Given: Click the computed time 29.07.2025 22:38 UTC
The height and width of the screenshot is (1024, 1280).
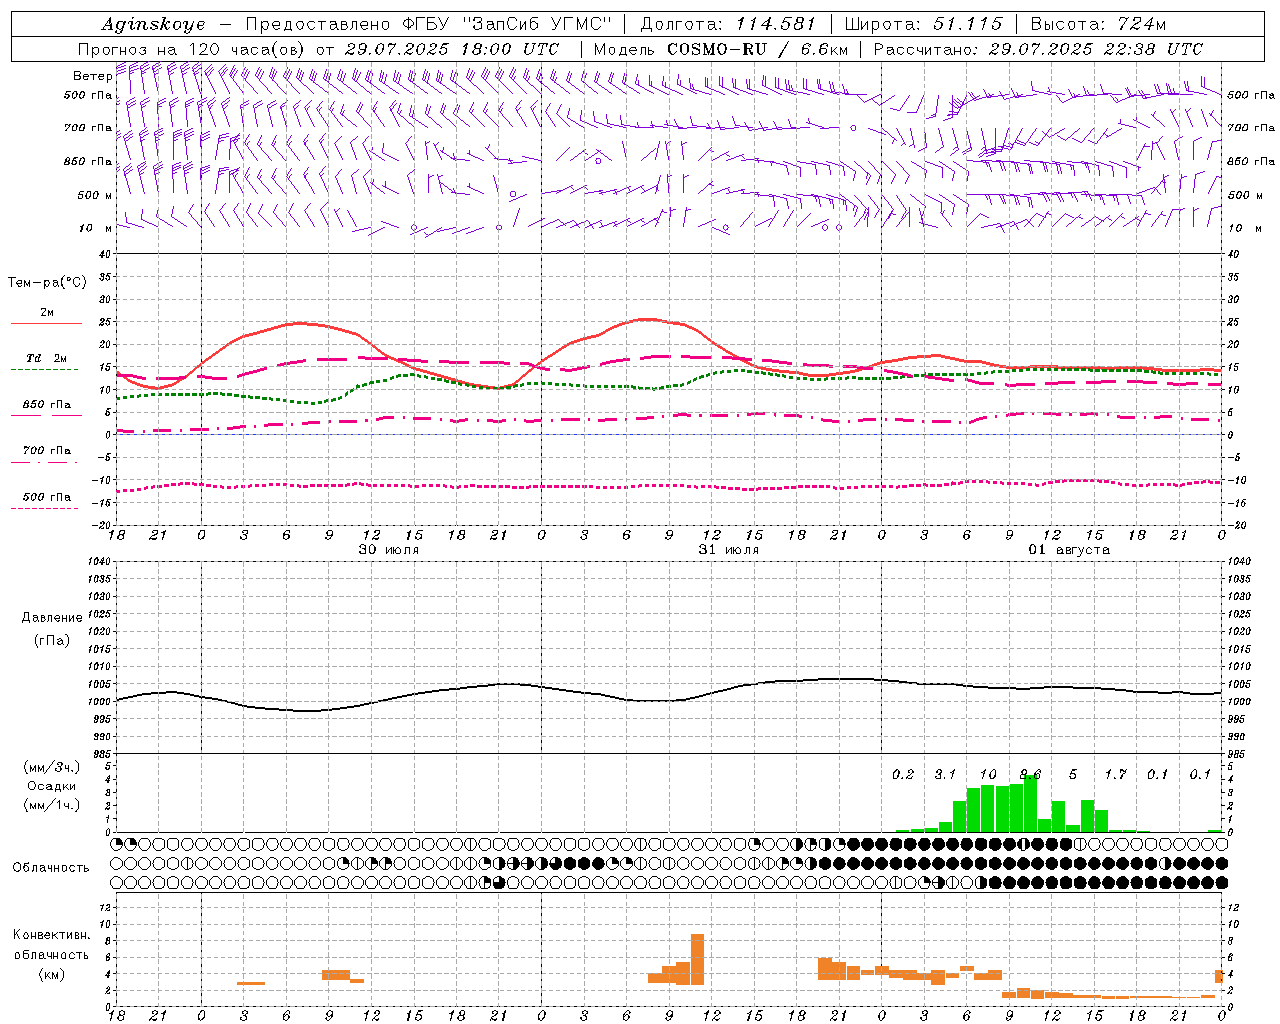Looking at the screenshot, I should 1096,49.
